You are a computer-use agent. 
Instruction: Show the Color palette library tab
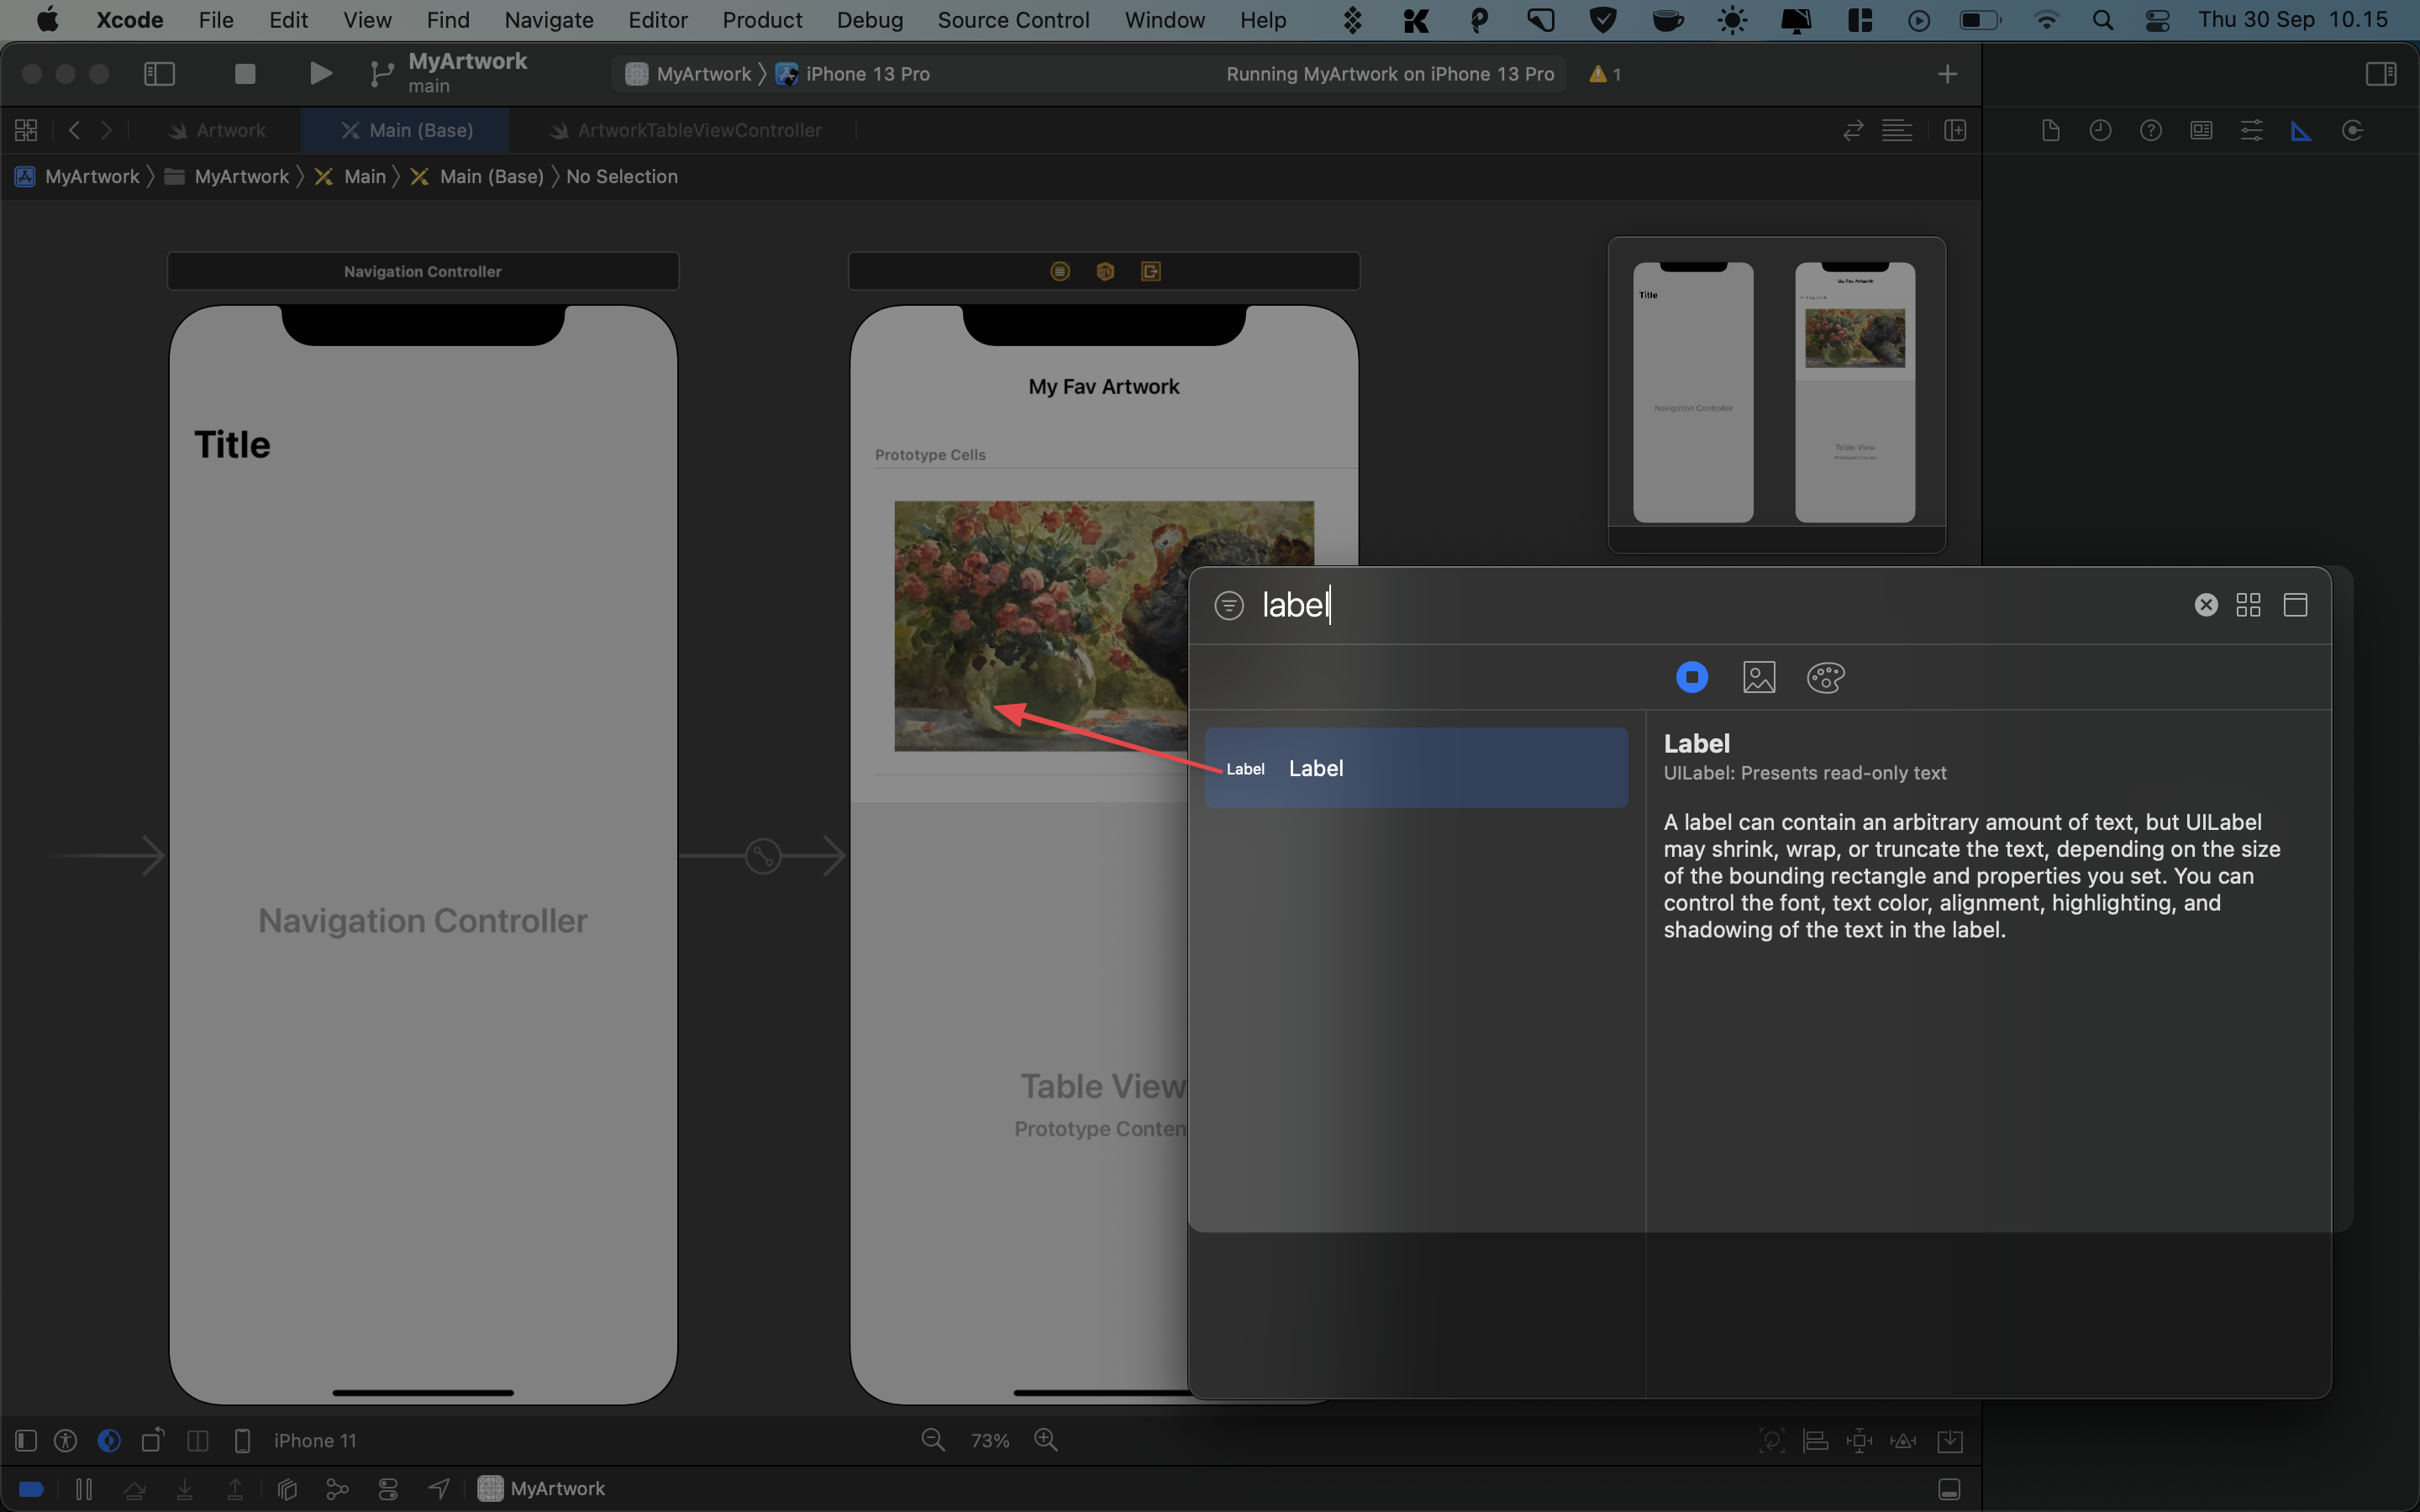click(1826, 677)
